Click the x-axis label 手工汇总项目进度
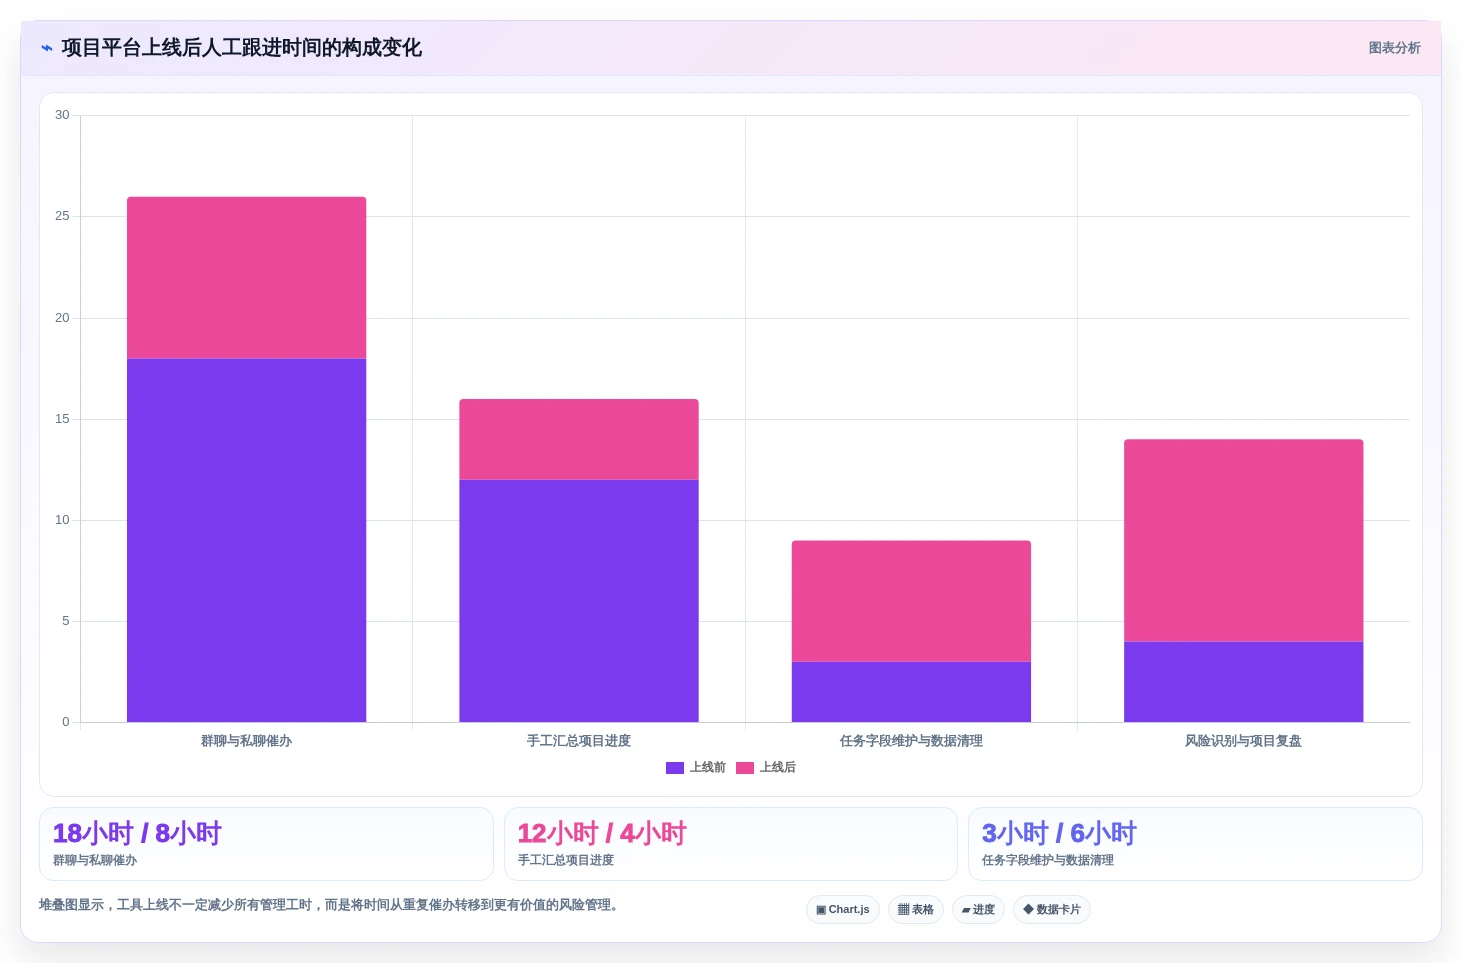The image size is (1462, 963). [x=579, y=741]
